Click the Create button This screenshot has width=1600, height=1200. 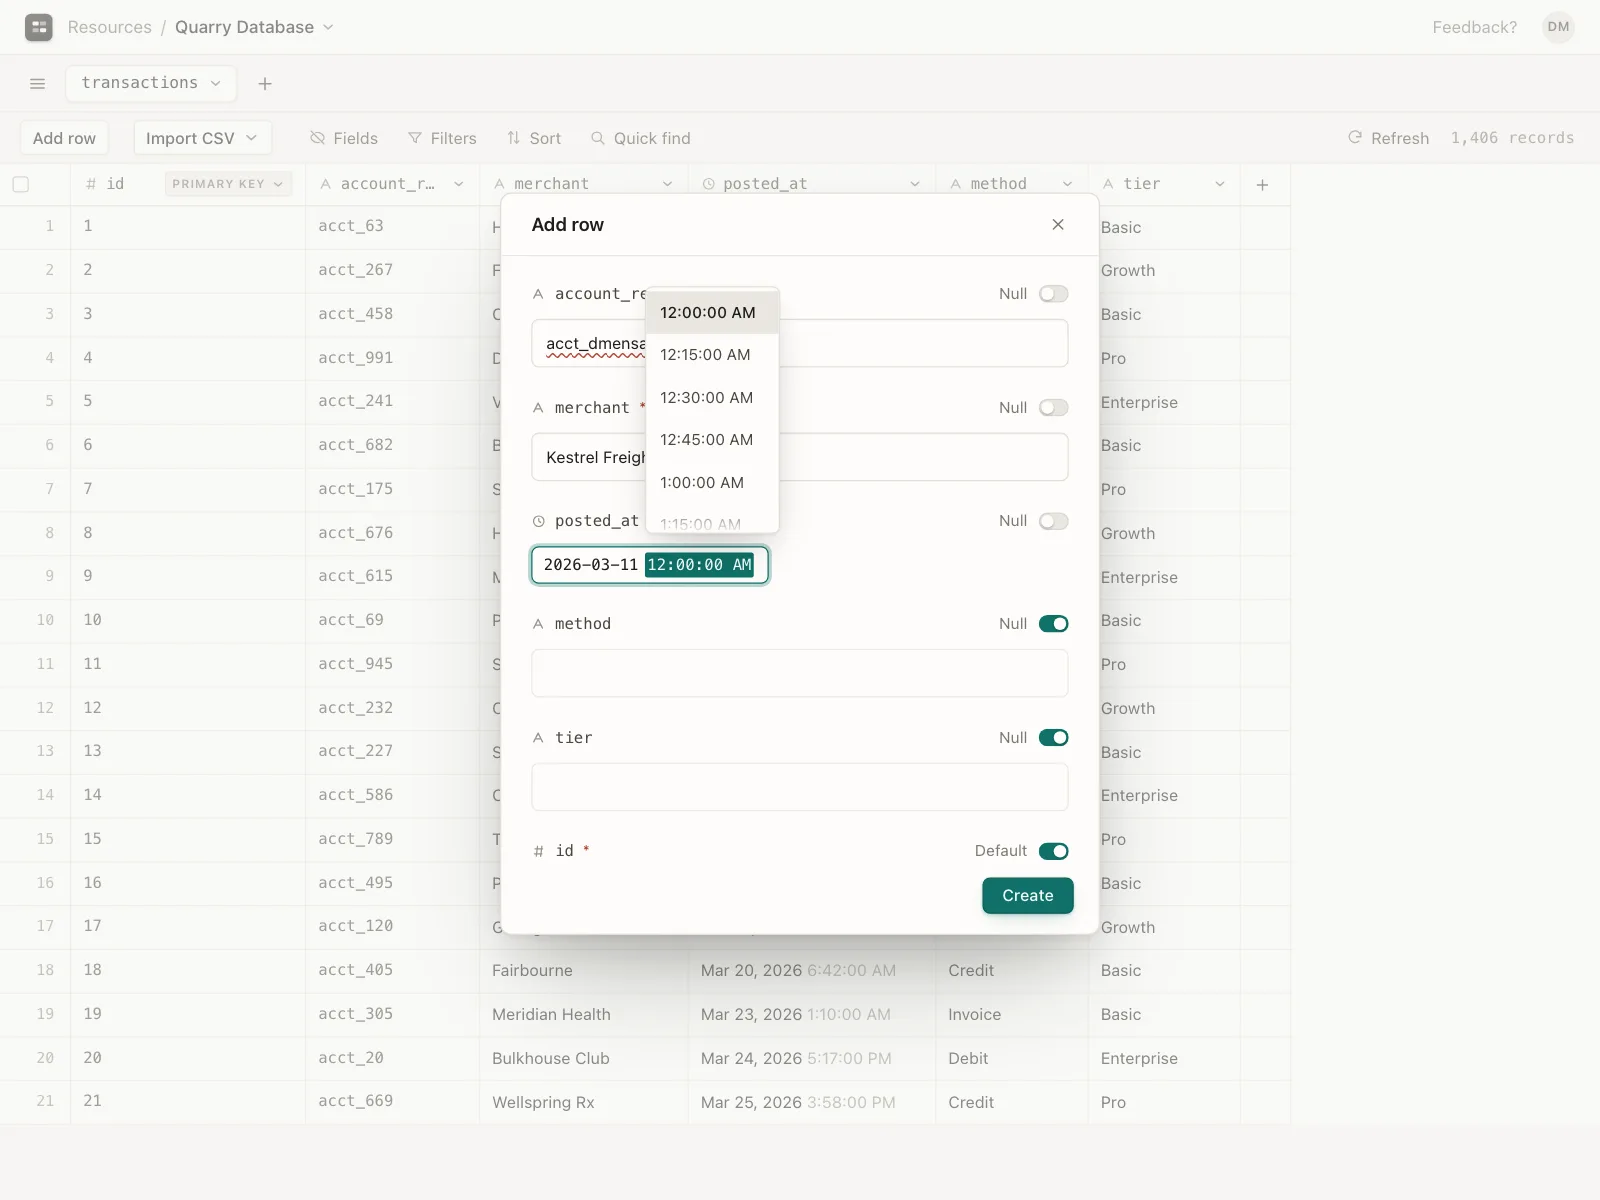tap(1027, 896)
